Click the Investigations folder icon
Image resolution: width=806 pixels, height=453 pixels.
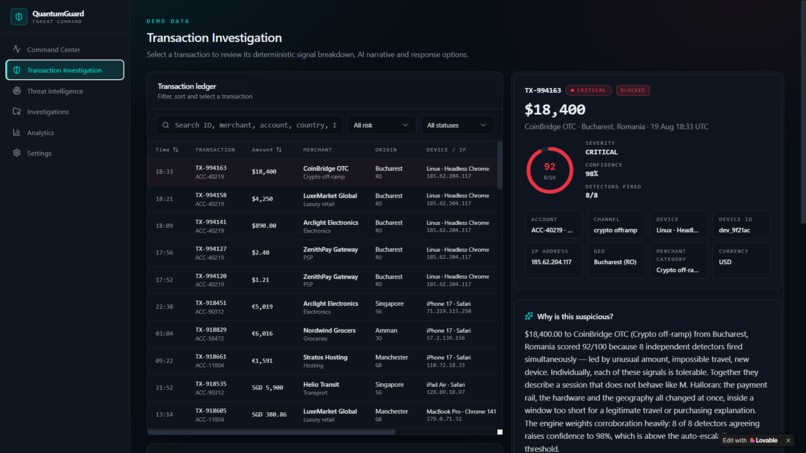click(x=16, y=112)
